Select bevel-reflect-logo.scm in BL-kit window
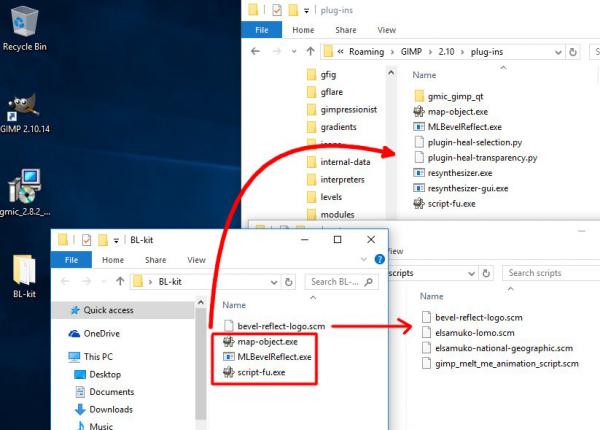This screenshot has height=430, width=600. click(x=274, y=326)
